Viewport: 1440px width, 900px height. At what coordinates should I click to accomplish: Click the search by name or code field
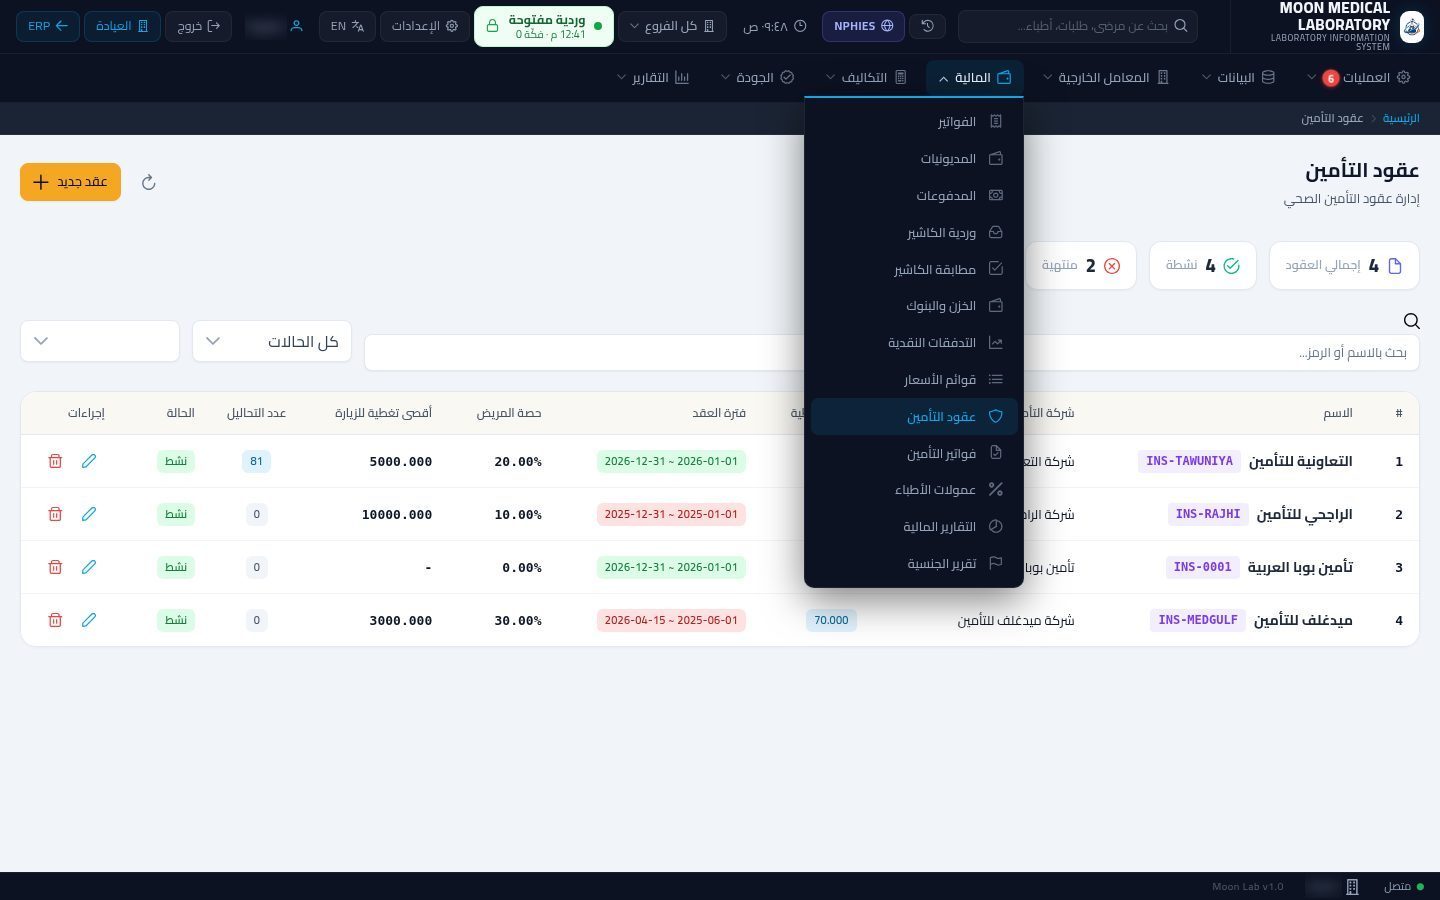tap(892, 353)
